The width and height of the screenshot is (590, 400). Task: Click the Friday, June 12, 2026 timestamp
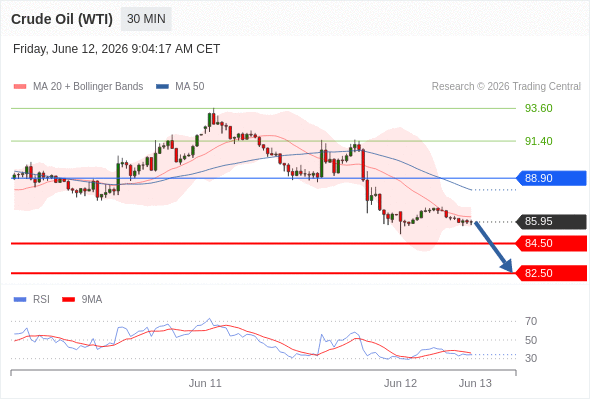tap(116, 49)
